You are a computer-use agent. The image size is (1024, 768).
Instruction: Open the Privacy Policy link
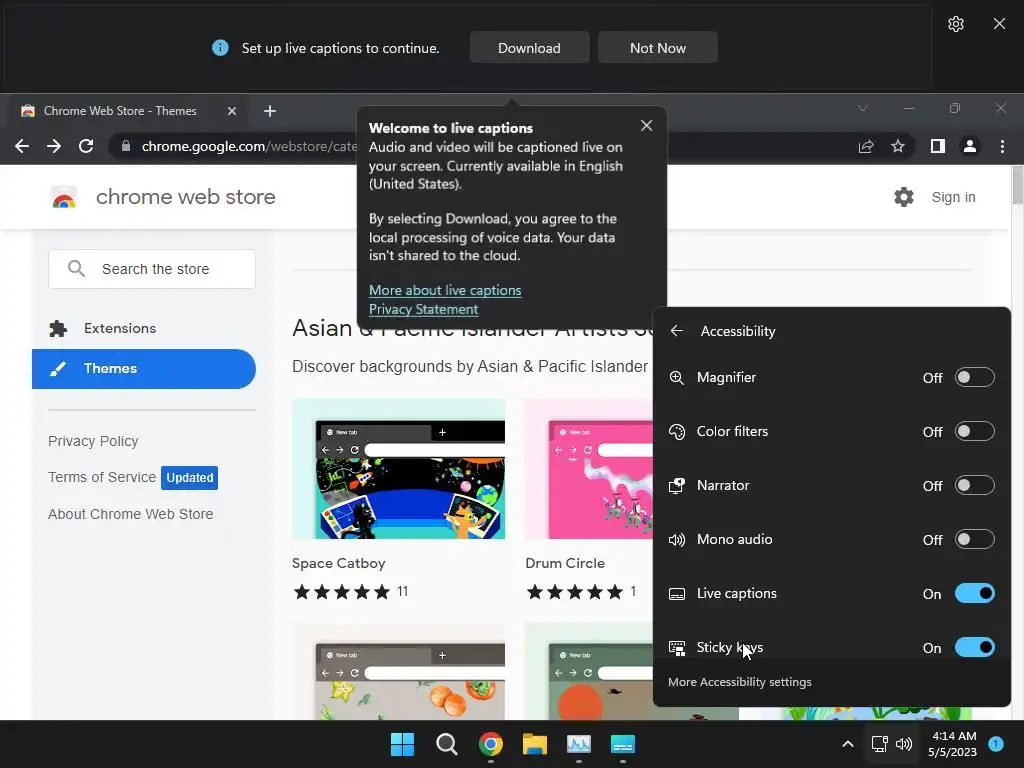tap(93, 441)
